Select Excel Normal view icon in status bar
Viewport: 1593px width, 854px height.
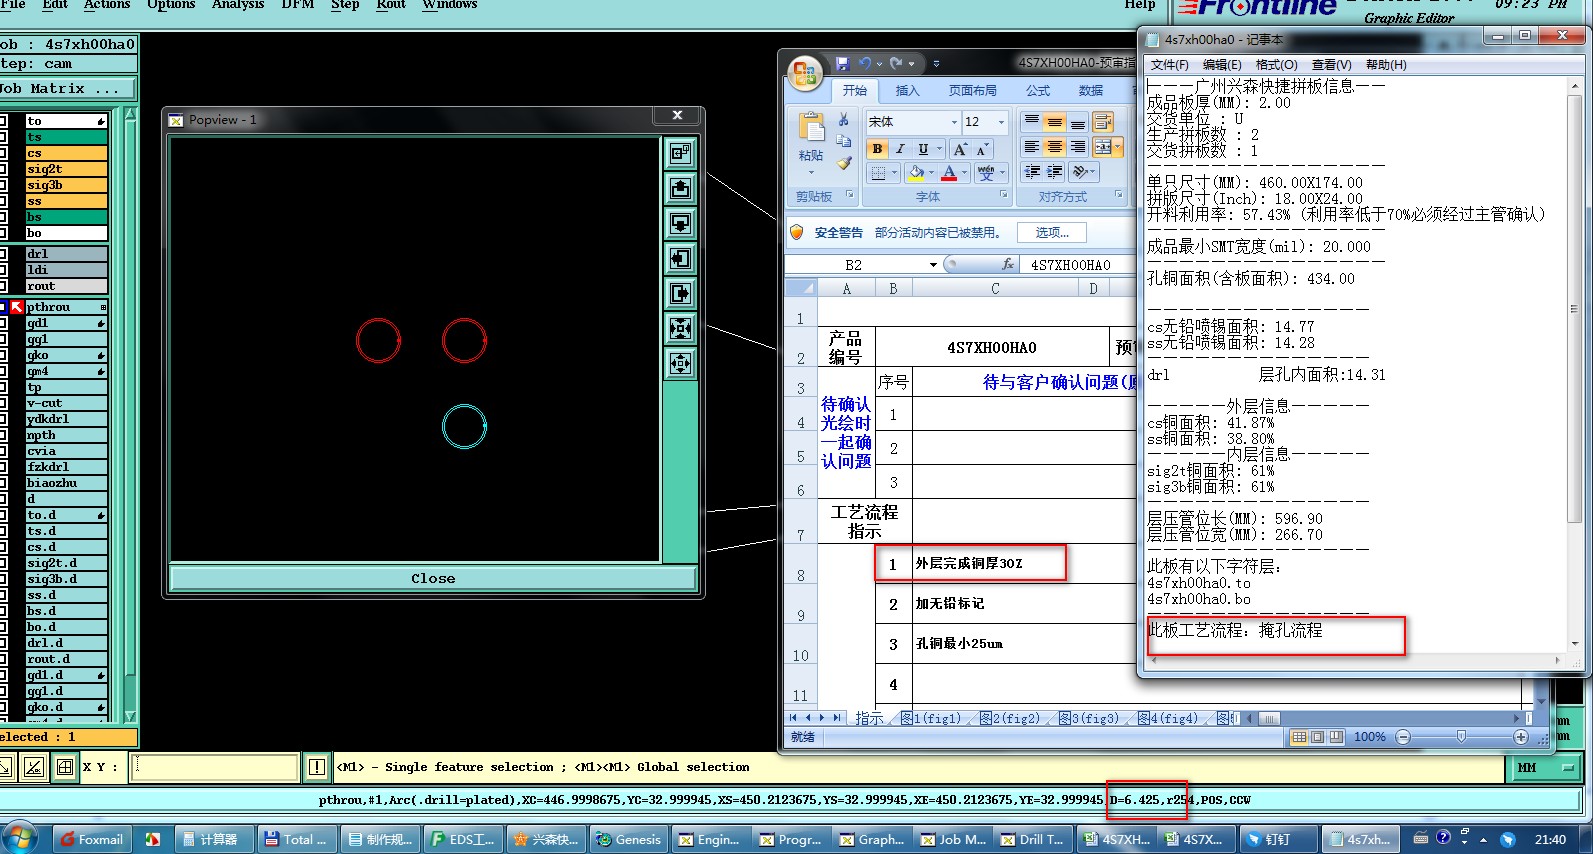[x=1299, y=737]
